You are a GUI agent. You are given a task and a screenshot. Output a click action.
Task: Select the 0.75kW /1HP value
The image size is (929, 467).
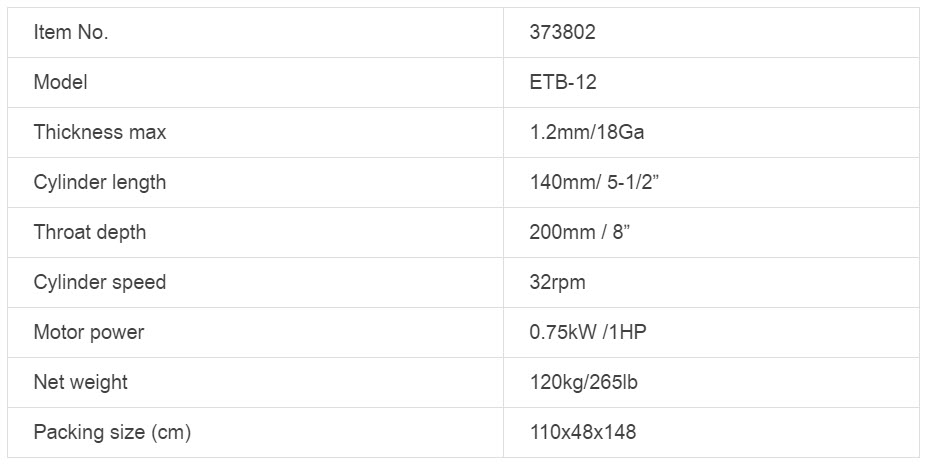(x=588, y=332)
